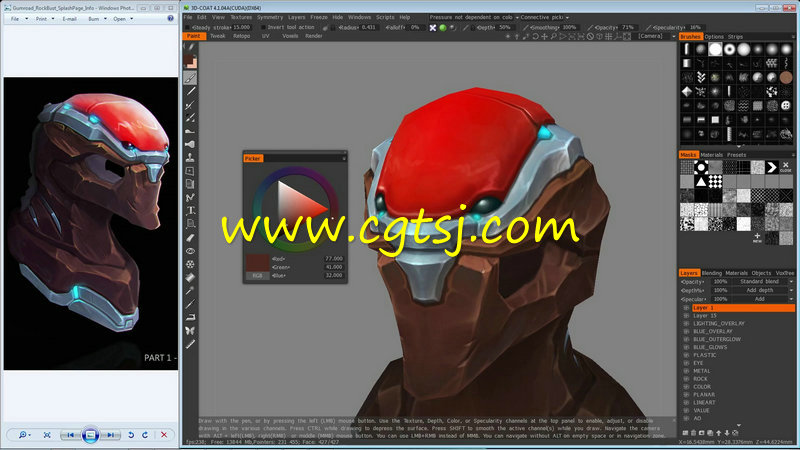
Task: Select the text tool (T) in toolbar
Action: [190, 211]
